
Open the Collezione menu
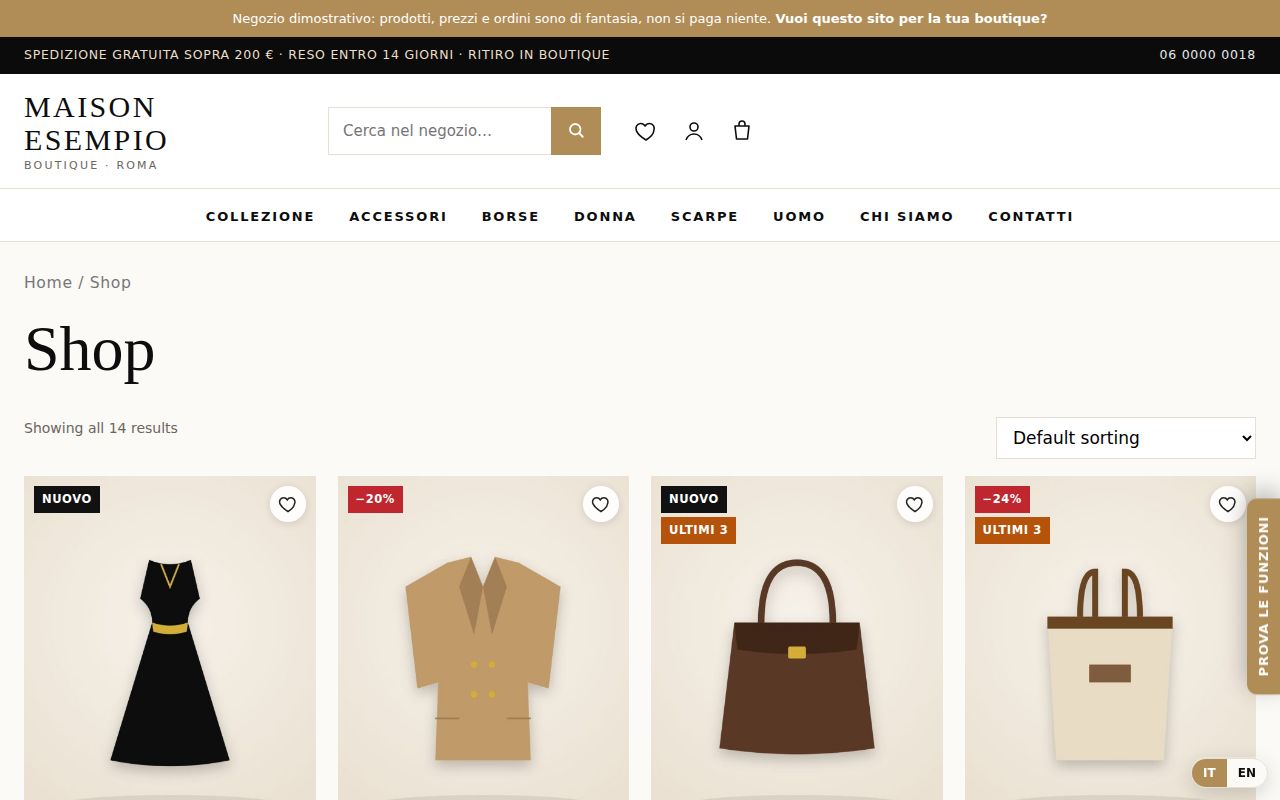260,216
